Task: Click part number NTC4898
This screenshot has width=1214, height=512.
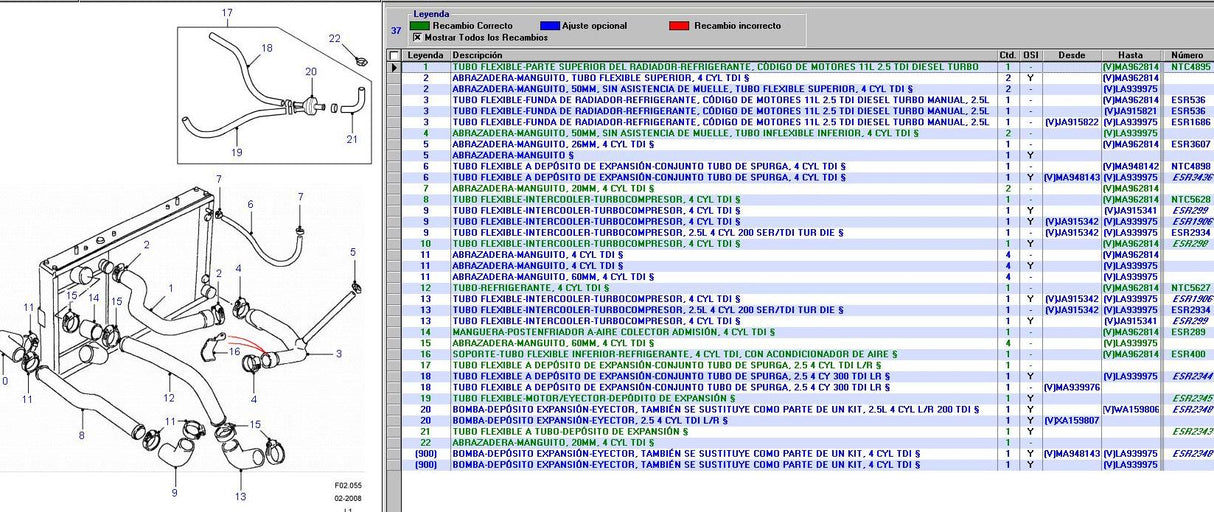Action: (1190, 166)
